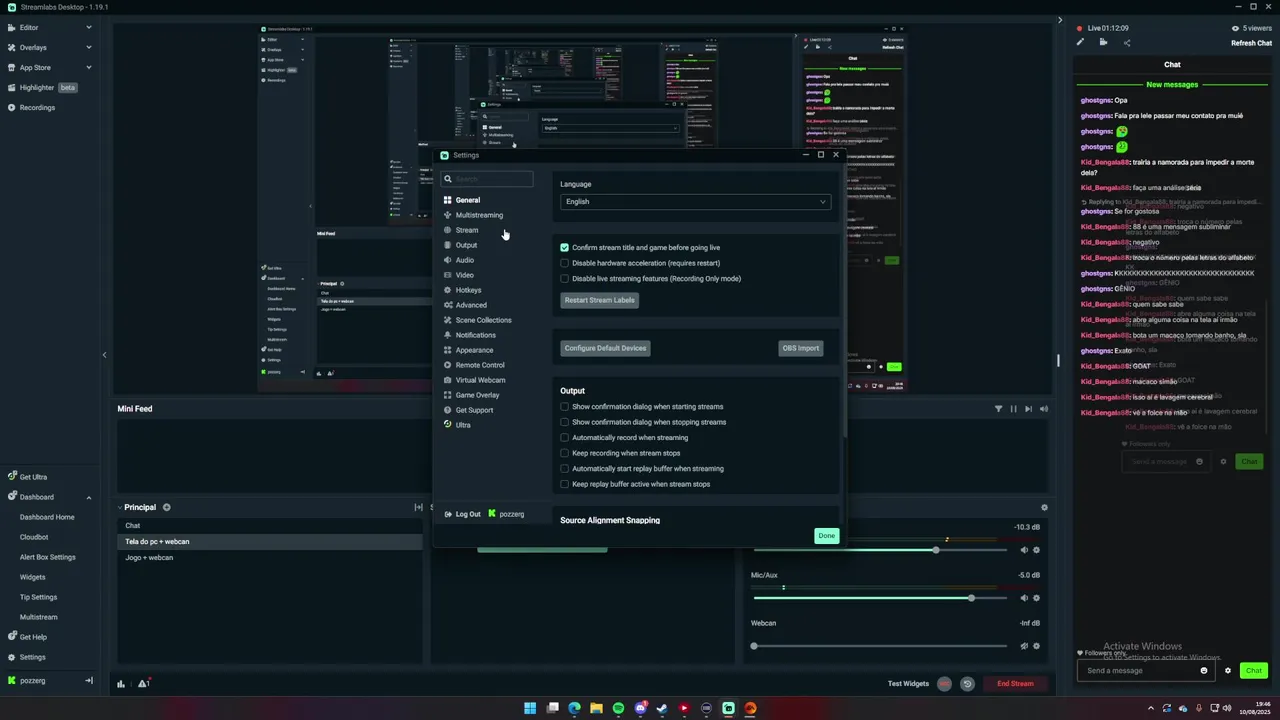Enable confirmation dialog when stopping streams
The height and width of the screenshot is (720, 1280).
564,422
